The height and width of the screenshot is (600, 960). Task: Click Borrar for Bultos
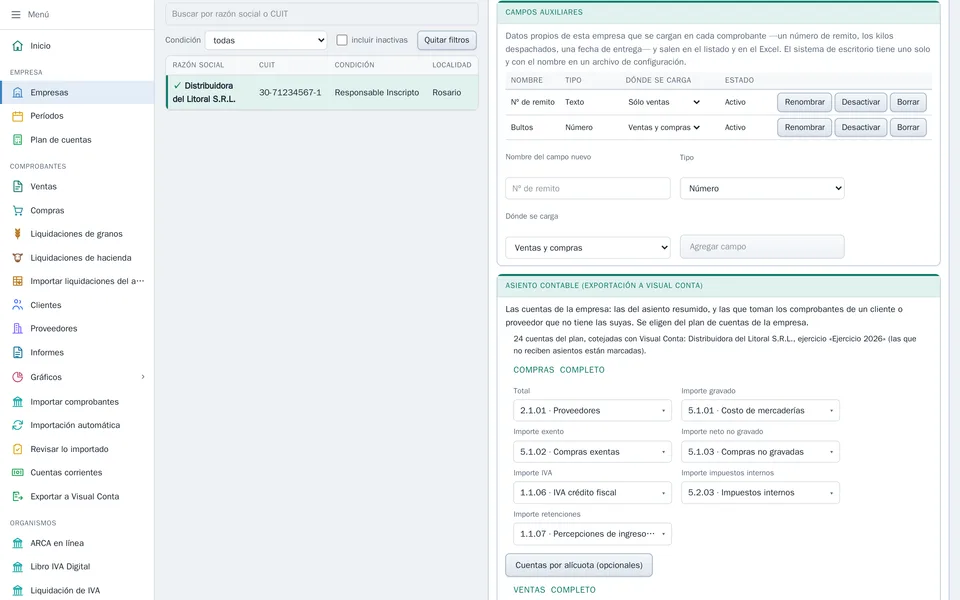(908, 127)
